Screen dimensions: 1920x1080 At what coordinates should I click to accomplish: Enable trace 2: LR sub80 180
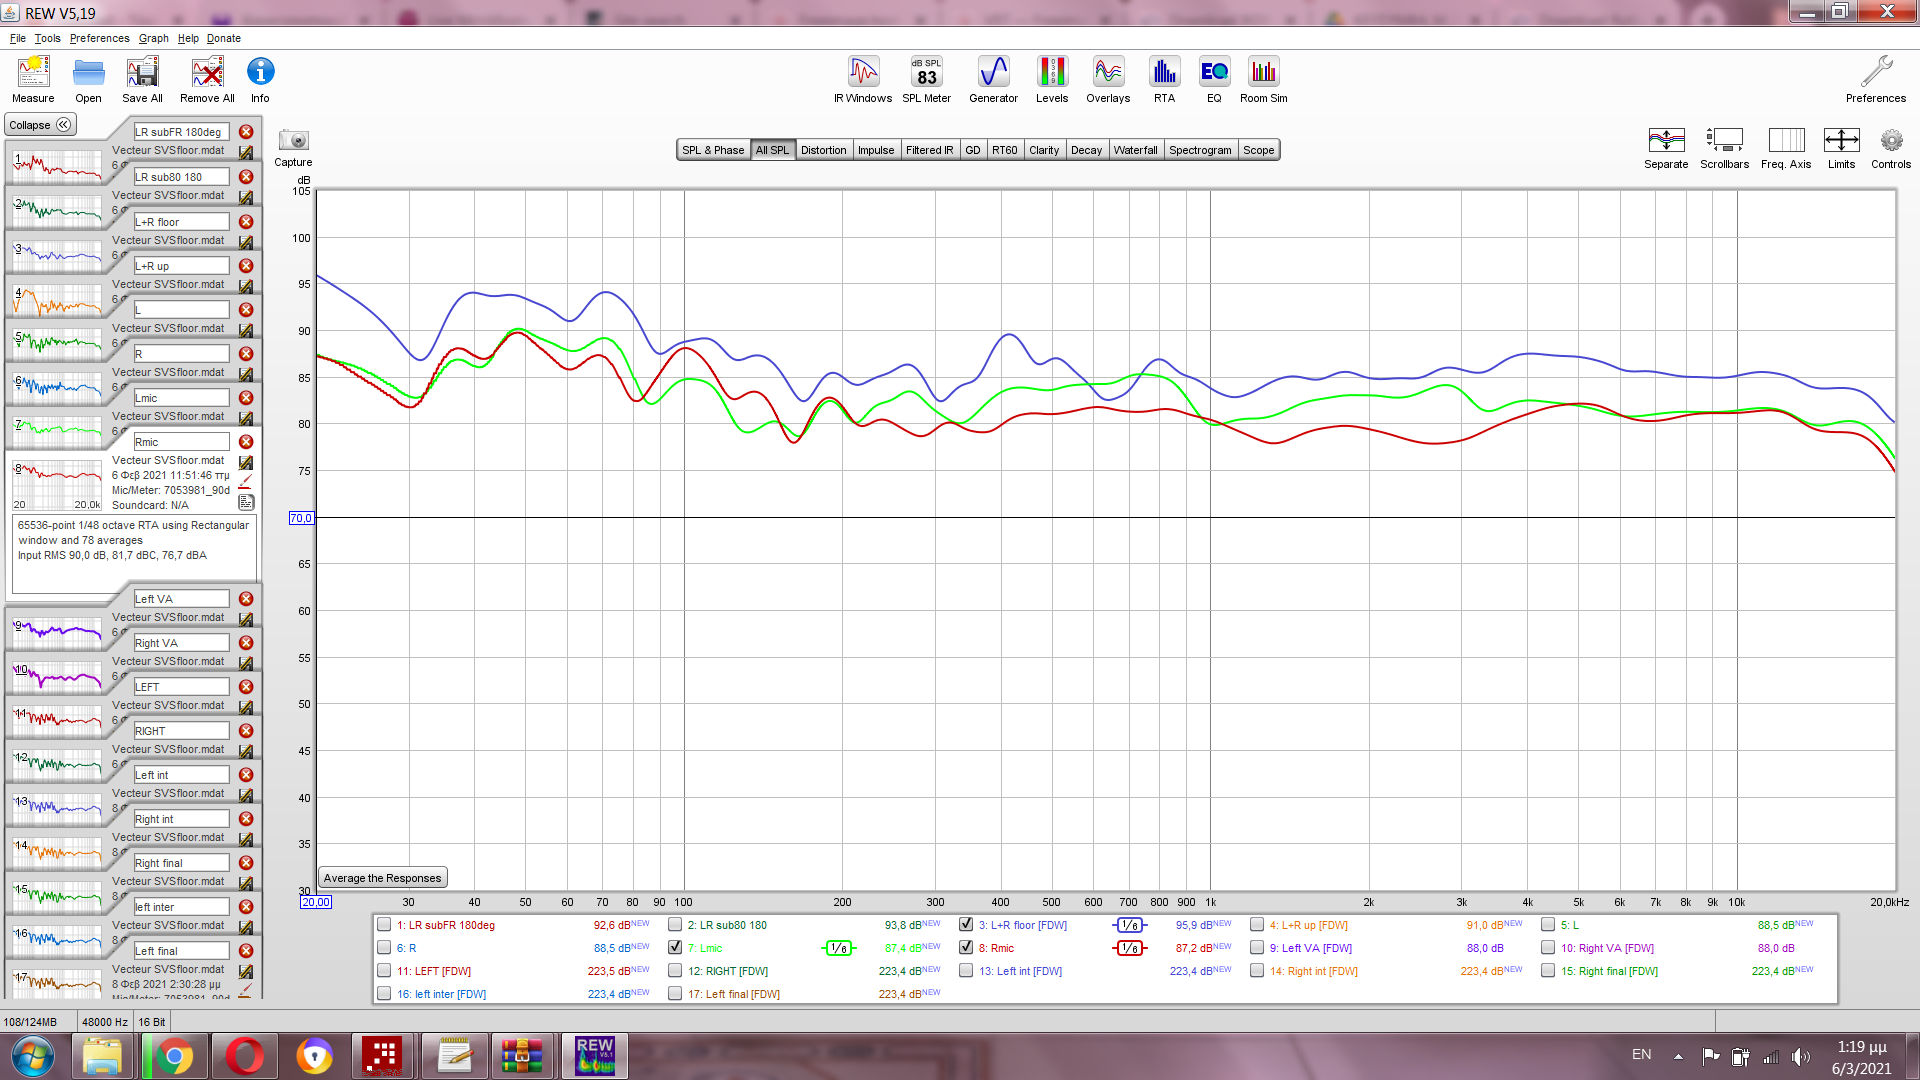click(675, 925)
